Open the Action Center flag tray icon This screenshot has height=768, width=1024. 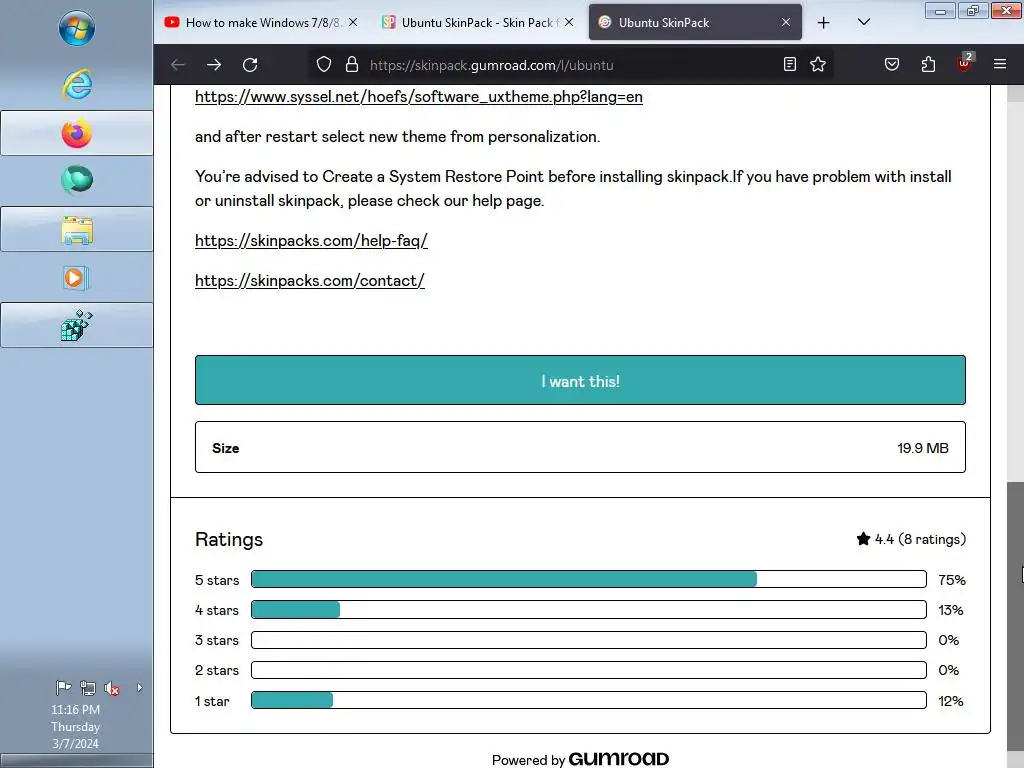63,688
